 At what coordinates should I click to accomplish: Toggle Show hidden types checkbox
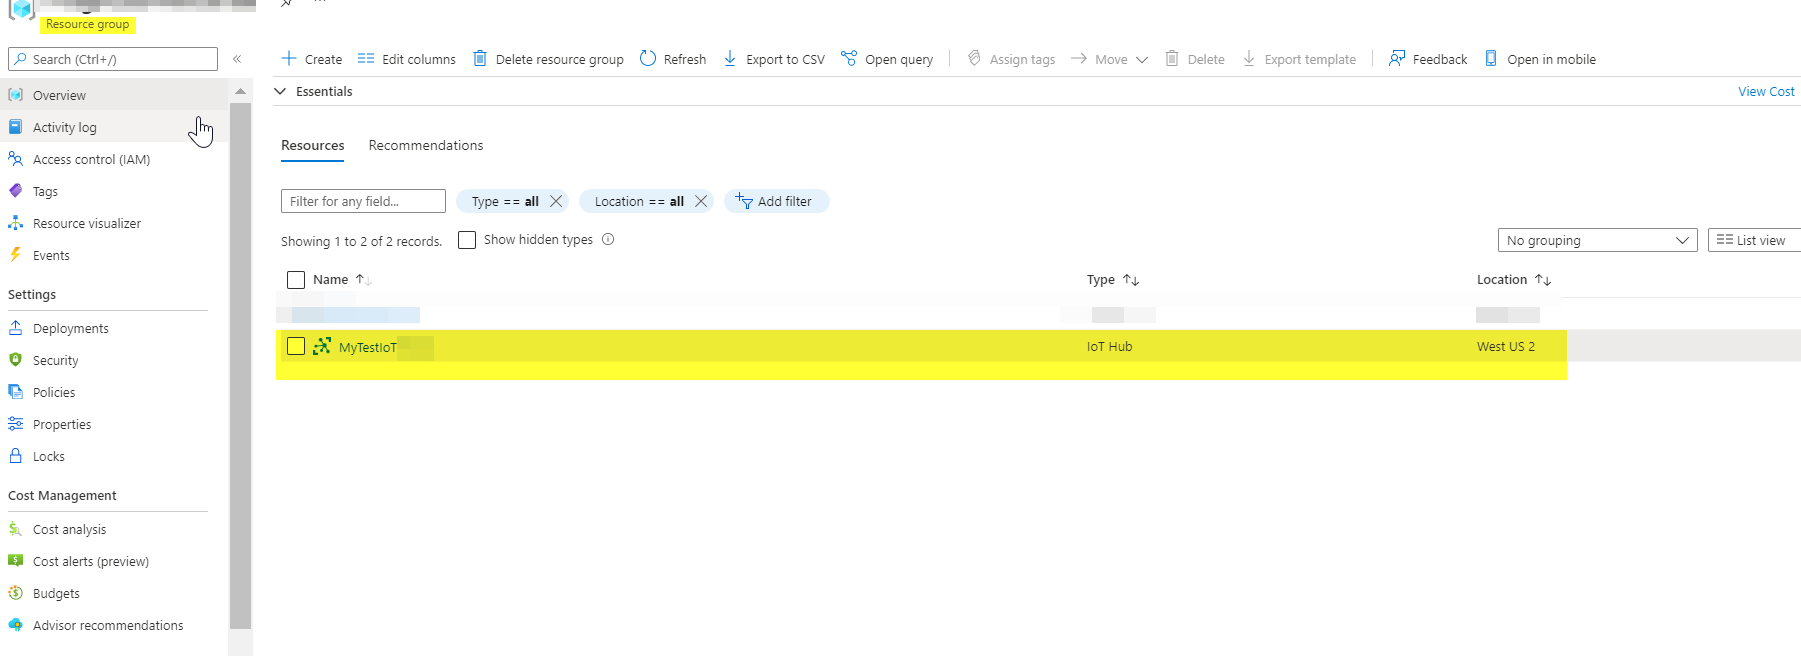click(467, 240)
